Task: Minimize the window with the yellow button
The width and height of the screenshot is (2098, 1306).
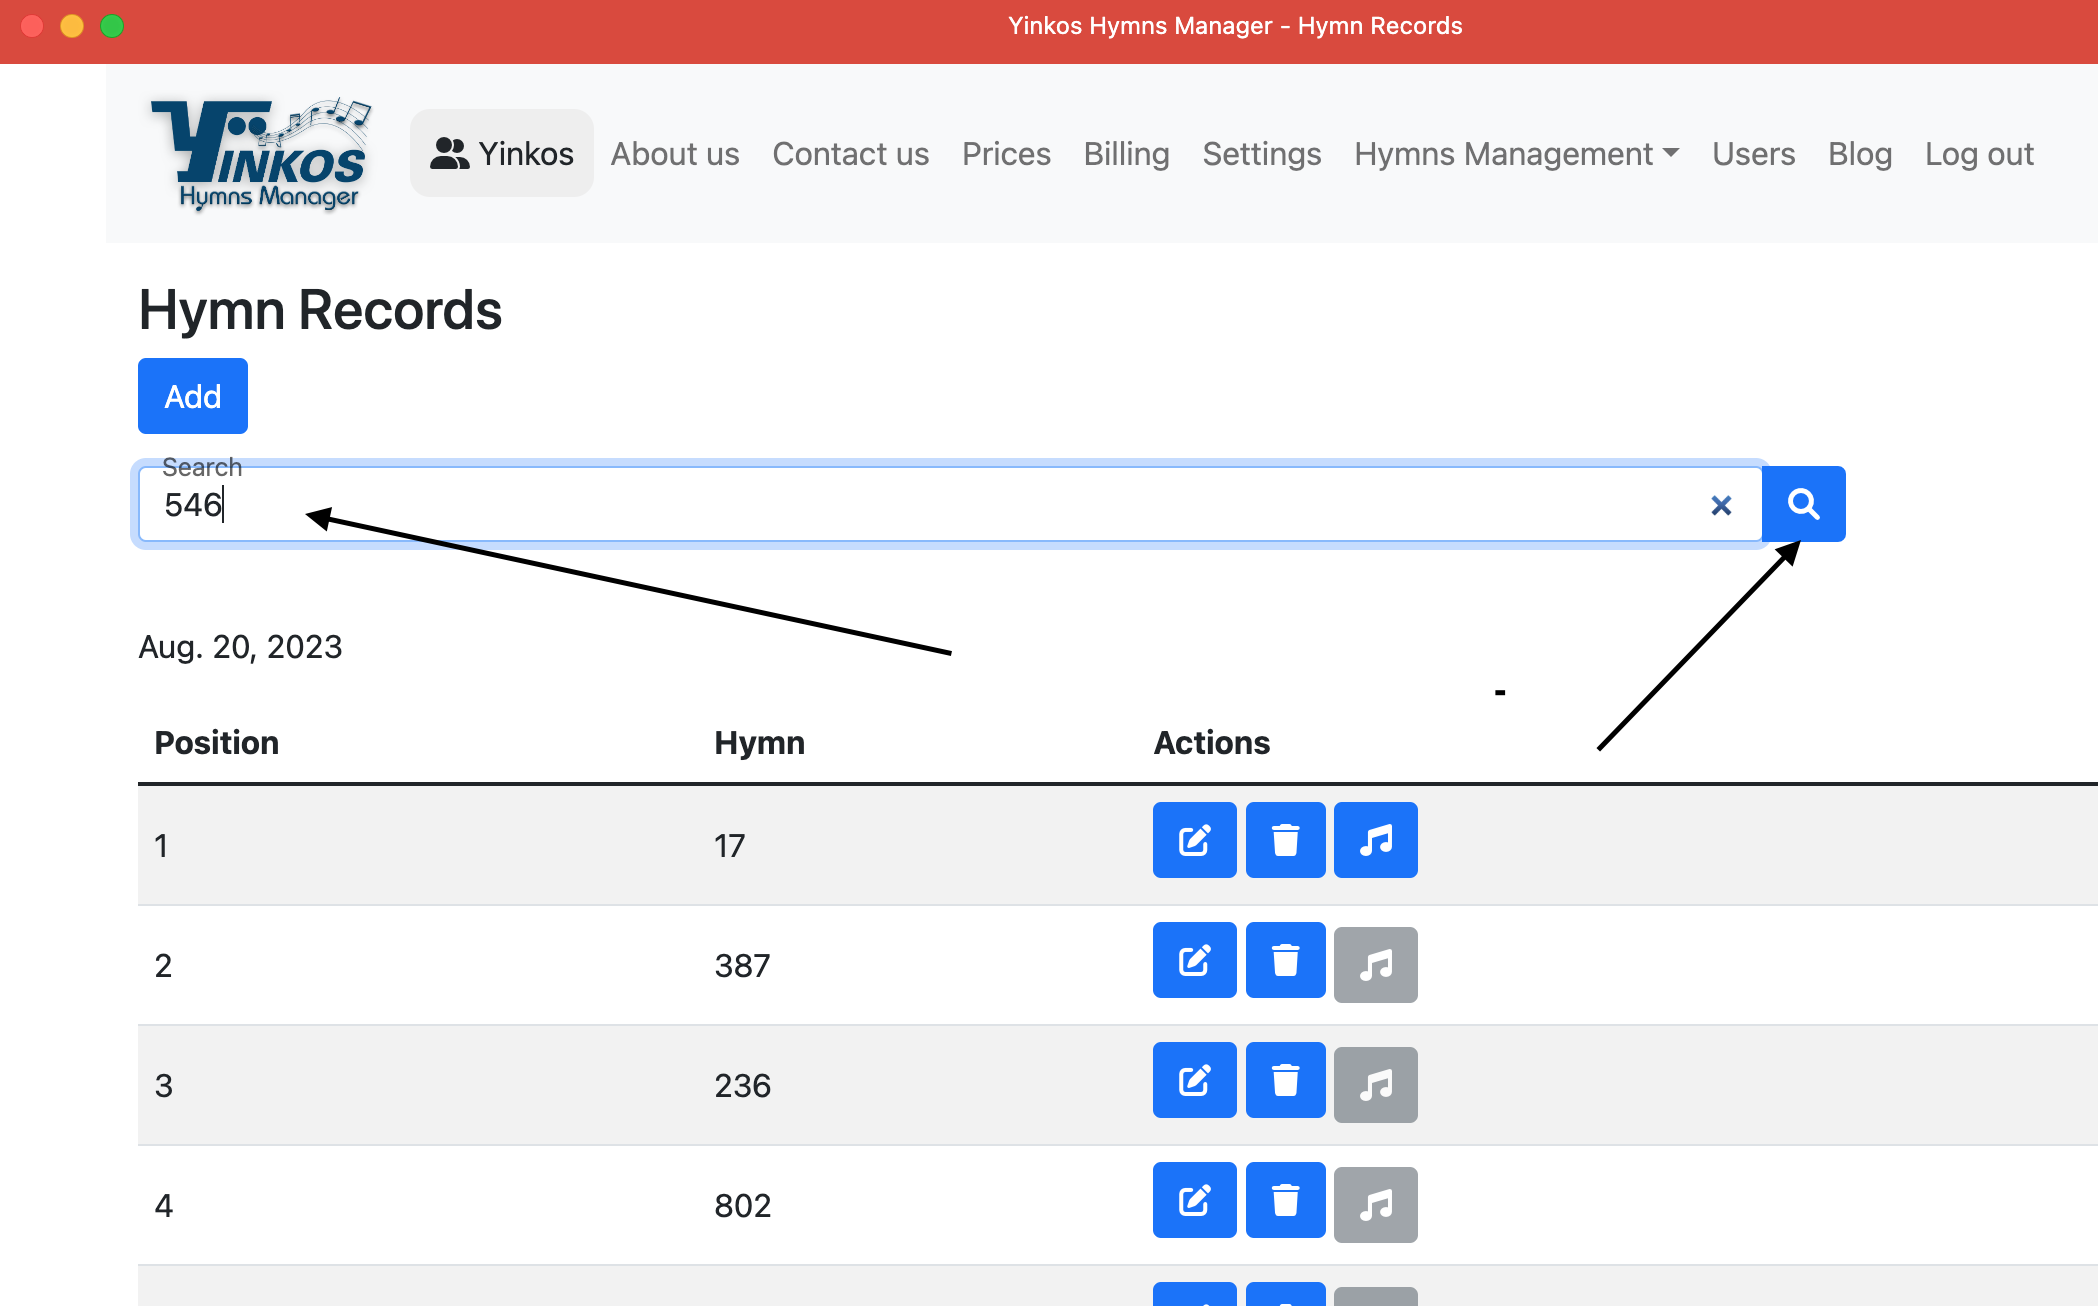Action: 72,26
